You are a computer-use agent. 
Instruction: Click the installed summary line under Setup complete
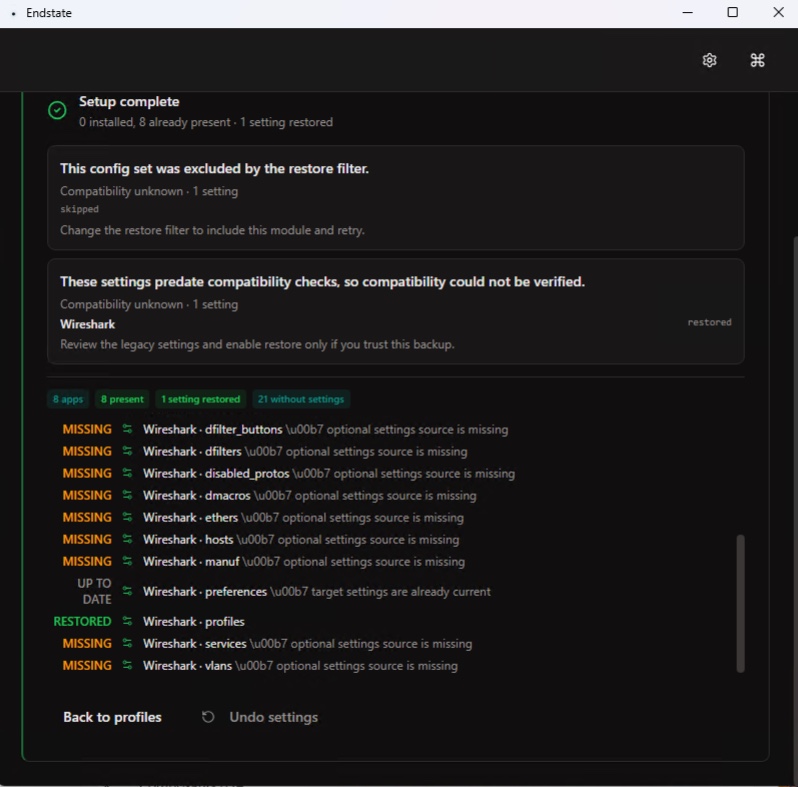(206, 122)
